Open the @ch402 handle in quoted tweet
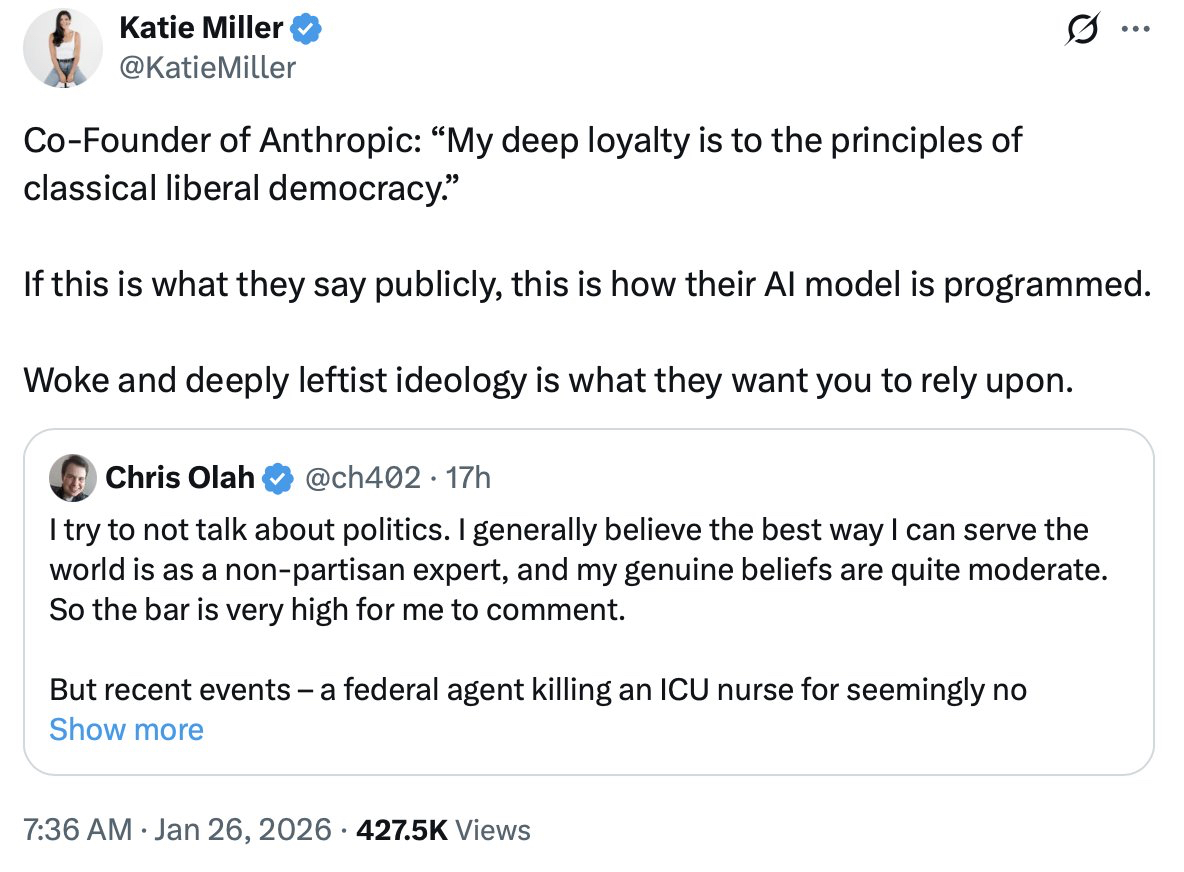Viewport: 1184px width, 872px height. (361, 478)
